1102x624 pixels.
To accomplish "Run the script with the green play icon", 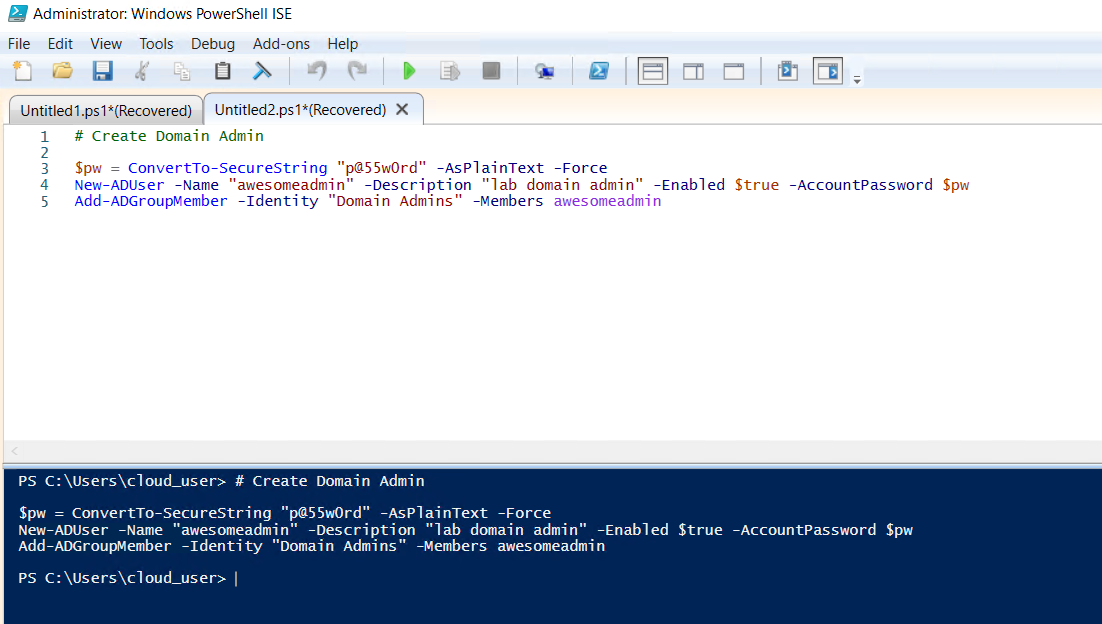I will [409, 71].
